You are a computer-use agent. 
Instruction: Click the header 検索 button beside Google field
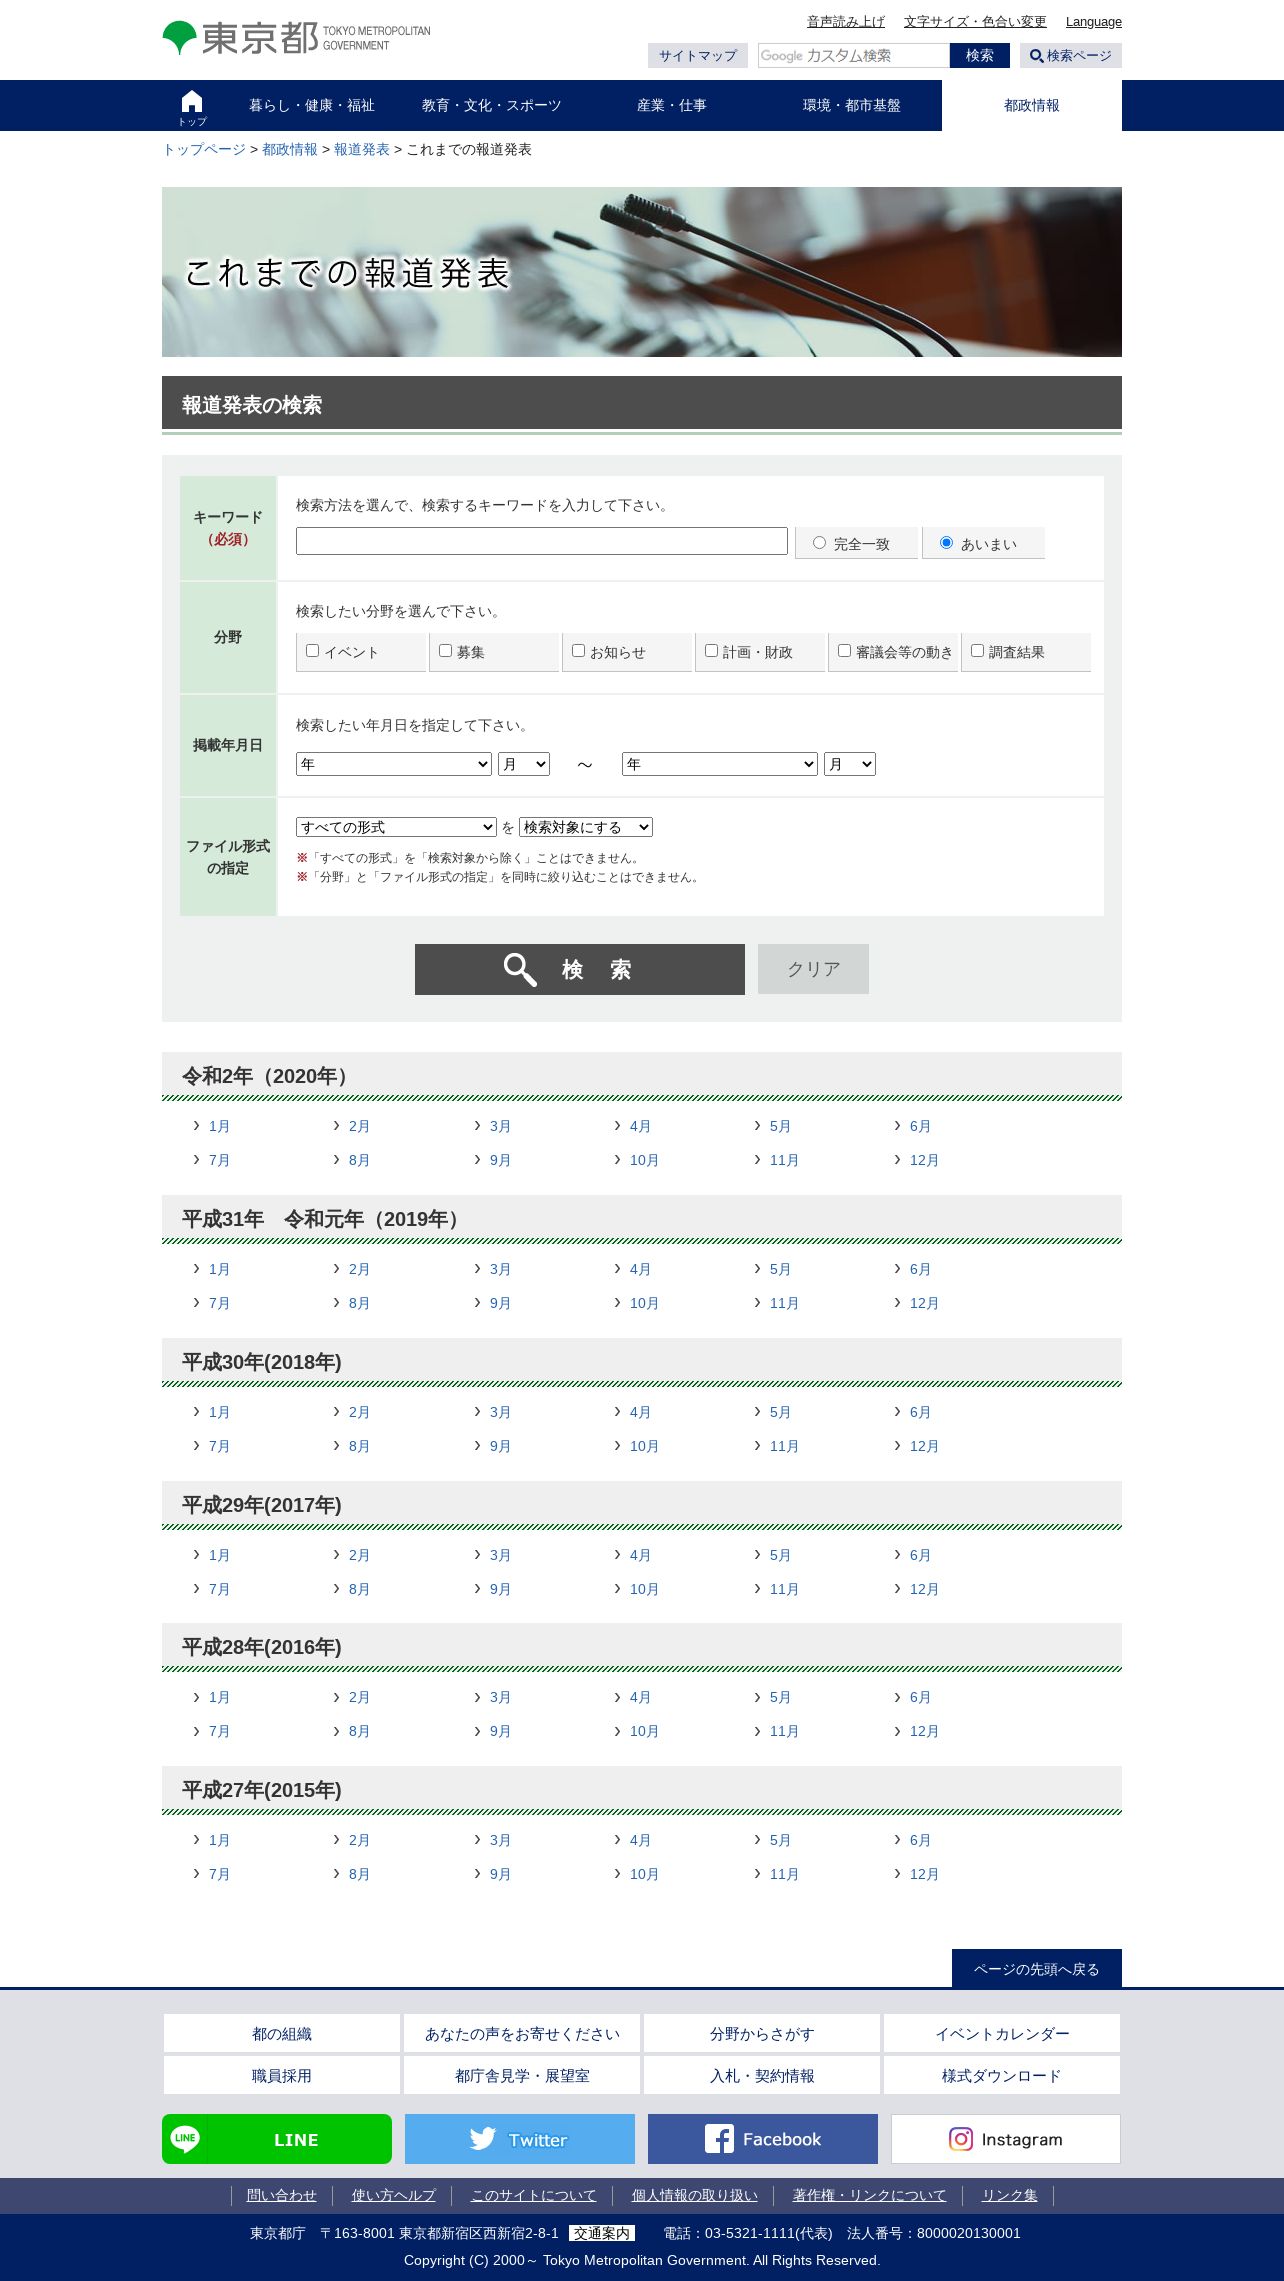[980, 56]
